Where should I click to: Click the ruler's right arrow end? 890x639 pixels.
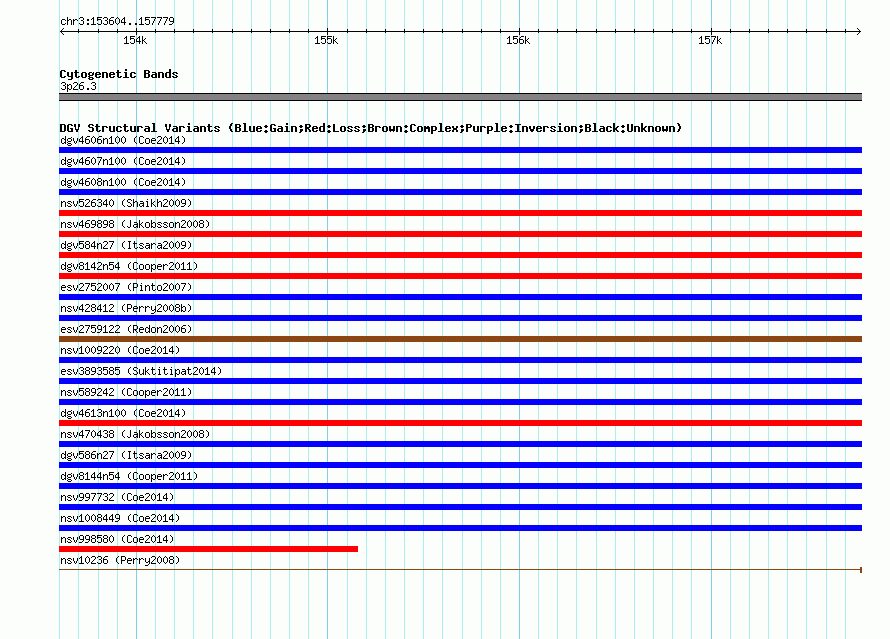[859, 31]
